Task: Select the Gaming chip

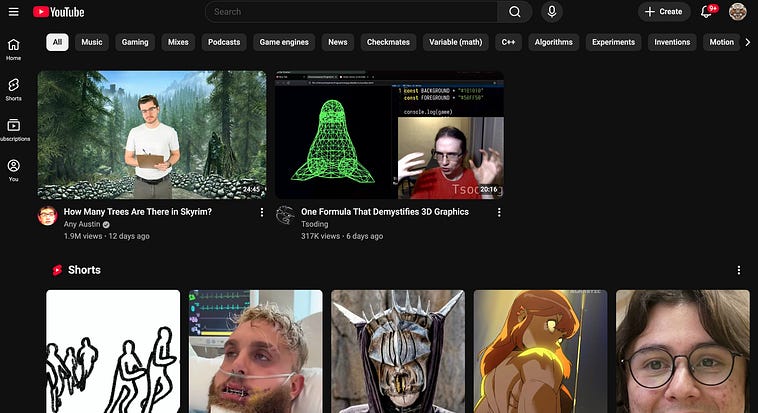Action: [135, 42]
